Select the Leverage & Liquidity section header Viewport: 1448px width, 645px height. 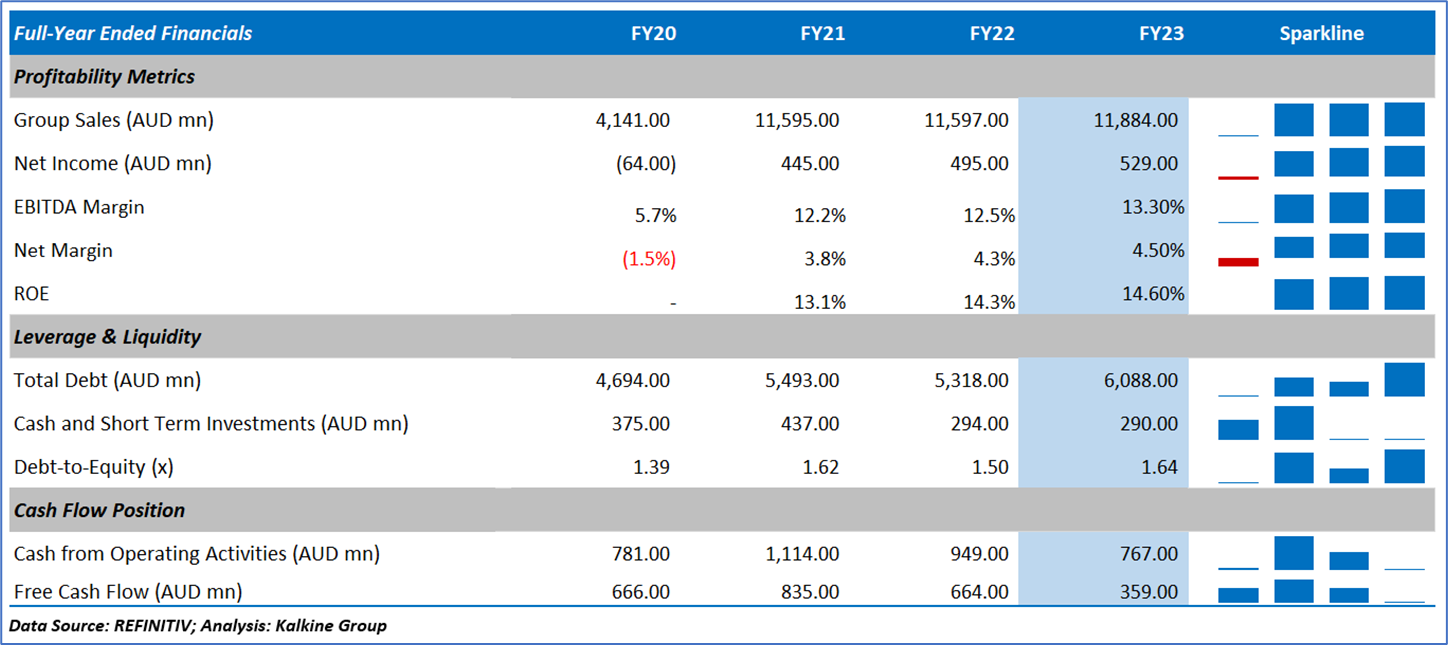107,337
